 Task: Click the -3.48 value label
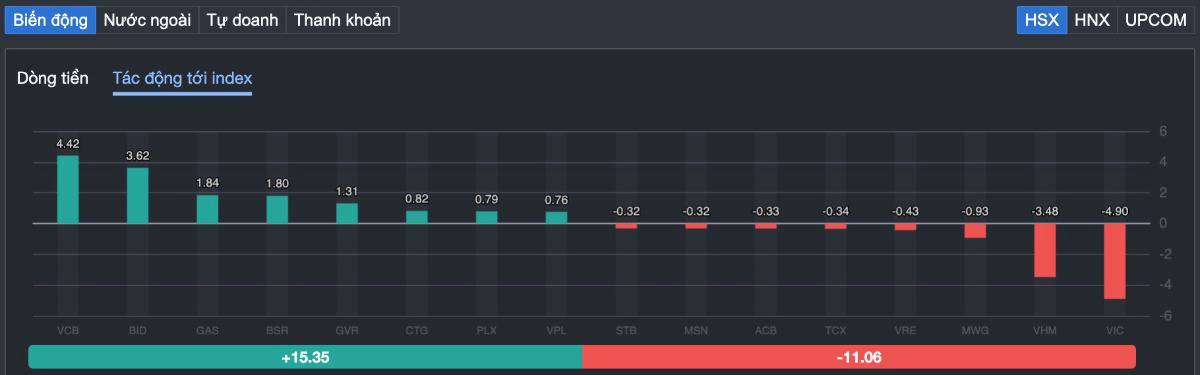1045,211
